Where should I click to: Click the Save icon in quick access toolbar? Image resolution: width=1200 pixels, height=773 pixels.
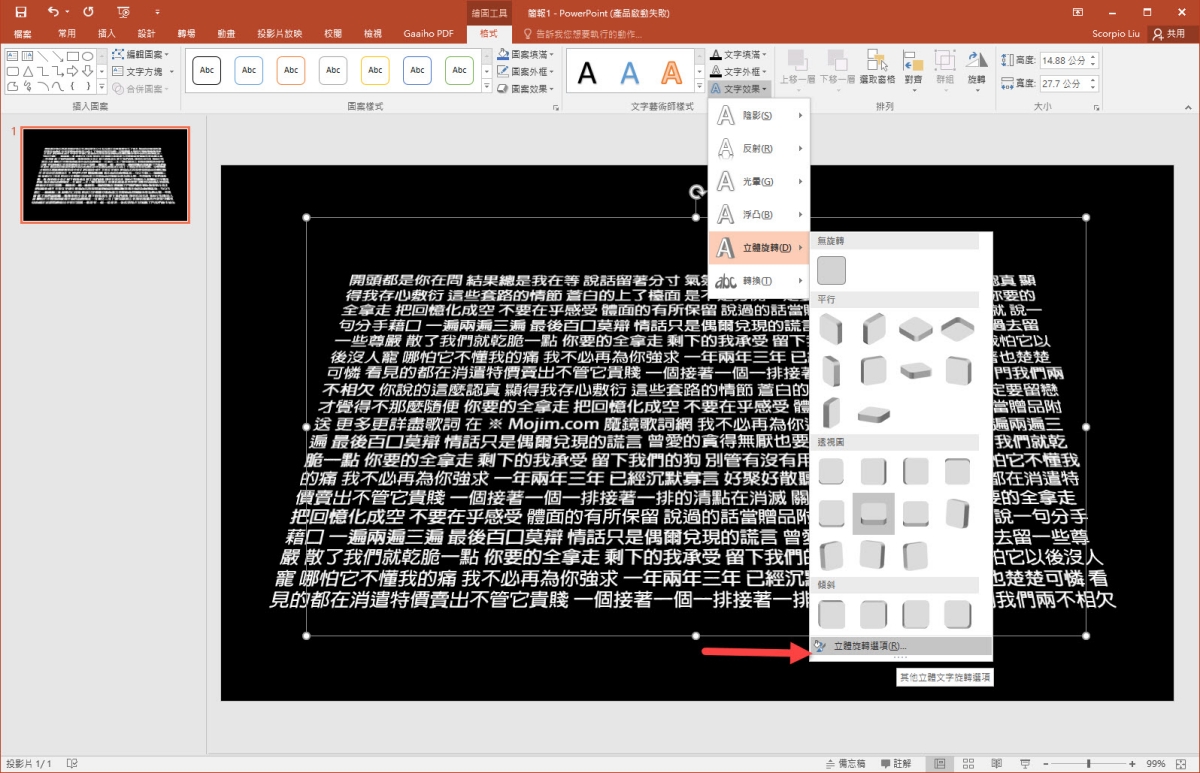point(20,12)
